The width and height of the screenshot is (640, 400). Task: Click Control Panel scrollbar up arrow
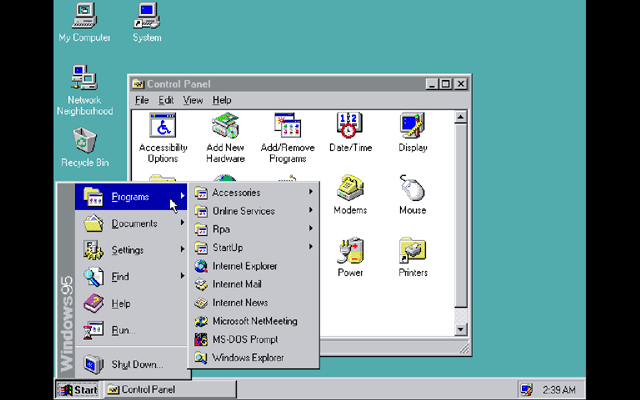(x=461, y=117)
